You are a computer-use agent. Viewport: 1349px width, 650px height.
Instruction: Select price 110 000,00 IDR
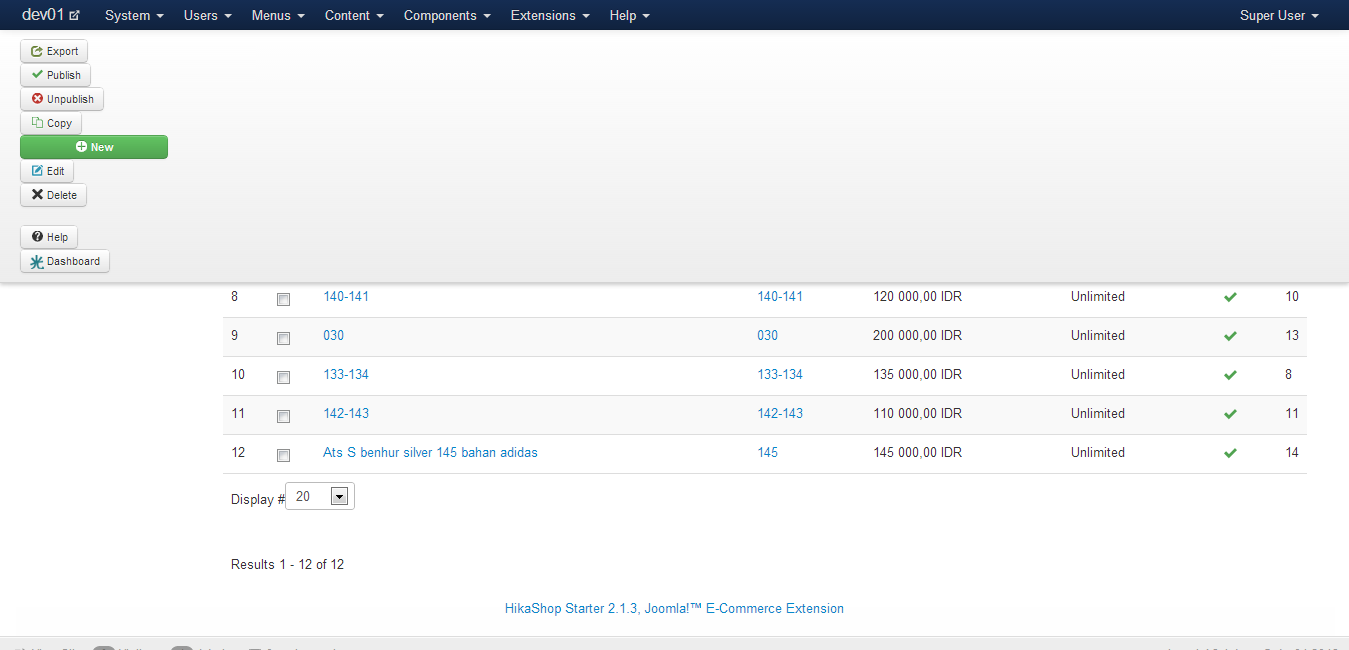pyautogui.click(x=917, y=413)
